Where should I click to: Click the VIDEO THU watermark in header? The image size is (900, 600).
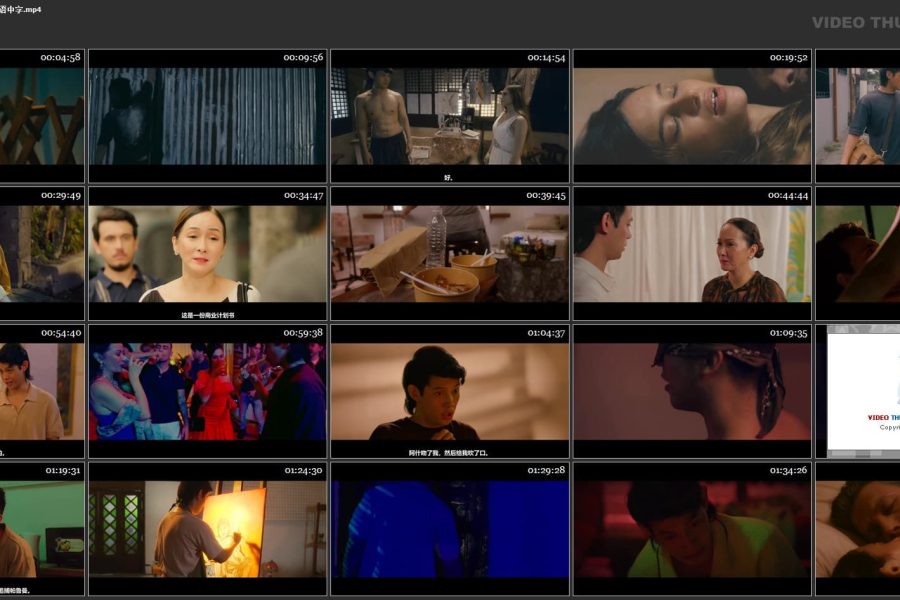click(855, 23)
